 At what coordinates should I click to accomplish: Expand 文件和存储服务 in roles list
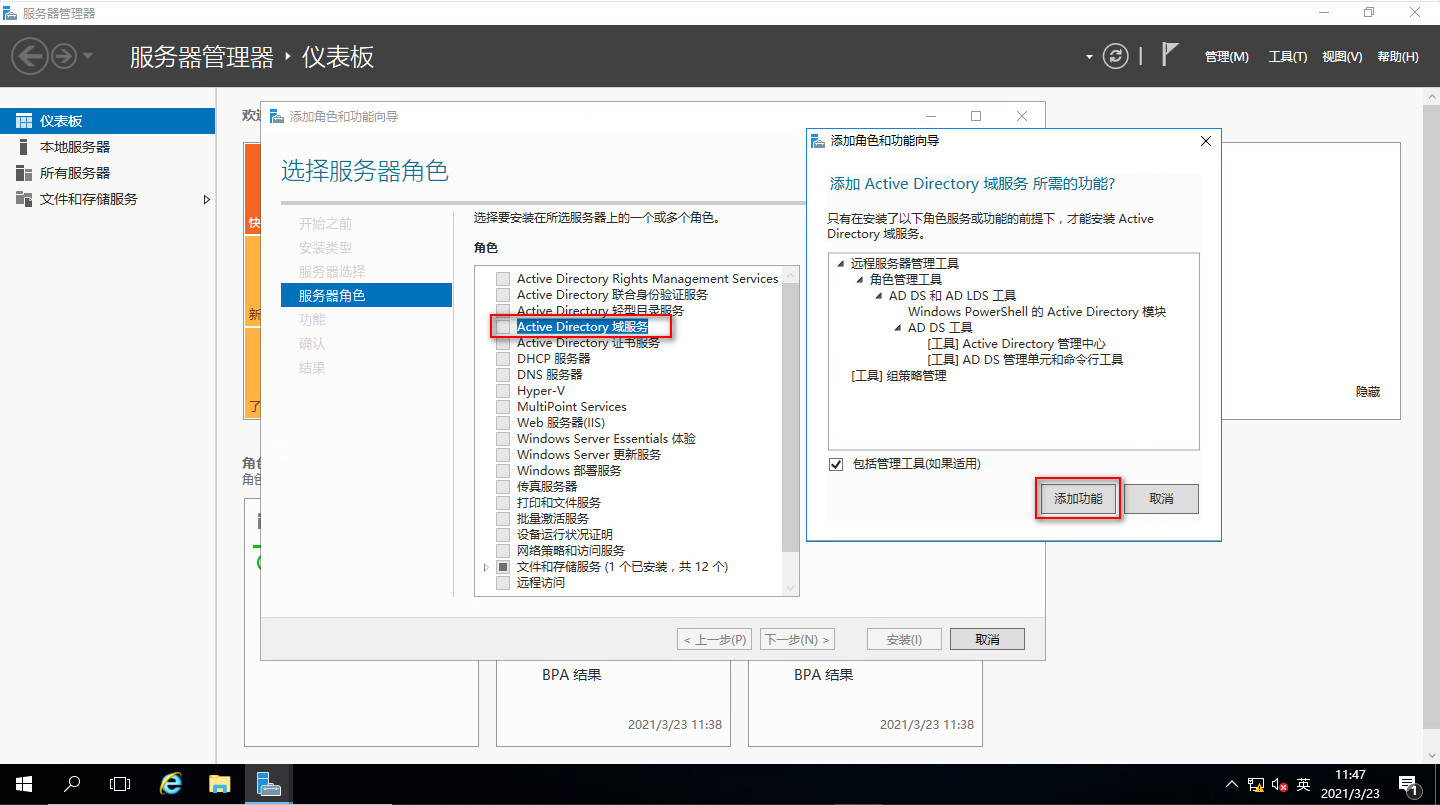487,567
